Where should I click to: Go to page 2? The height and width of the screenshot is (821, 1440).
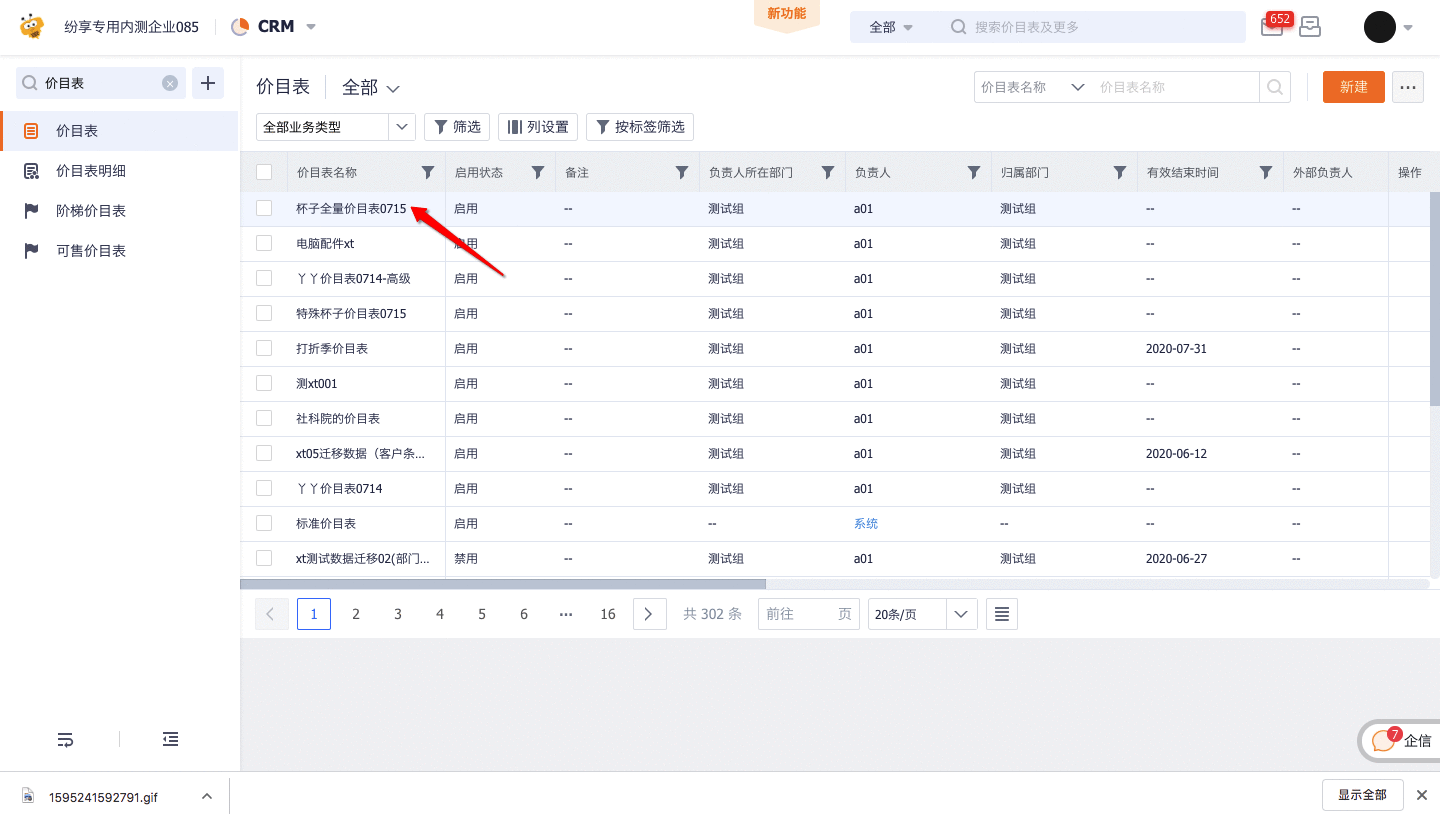point(356,614)
